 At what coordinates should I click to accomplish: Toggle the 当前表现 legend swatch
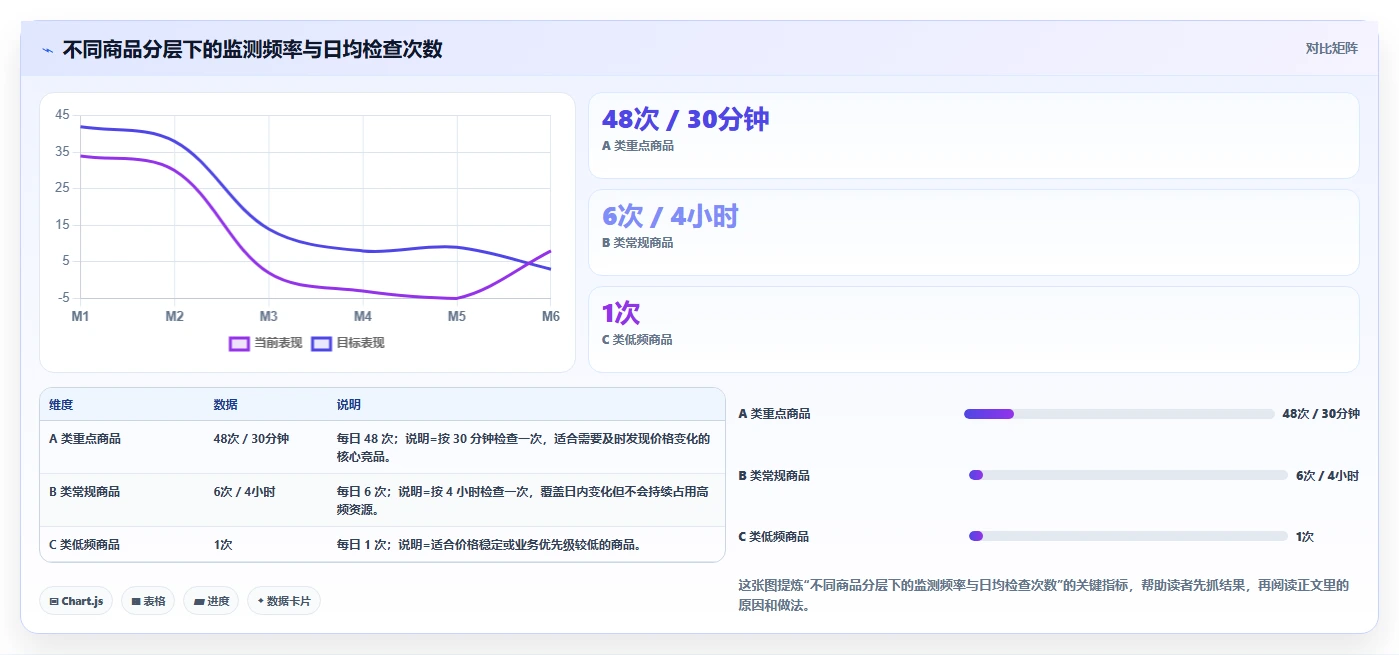point(239,343)
